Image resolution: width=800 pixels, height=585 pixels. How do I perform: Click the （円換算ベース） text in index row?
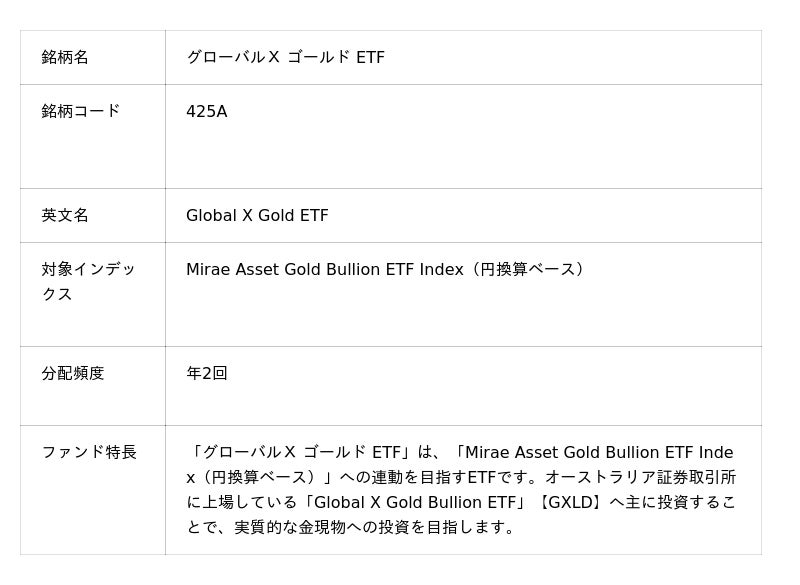pos(527,270)
